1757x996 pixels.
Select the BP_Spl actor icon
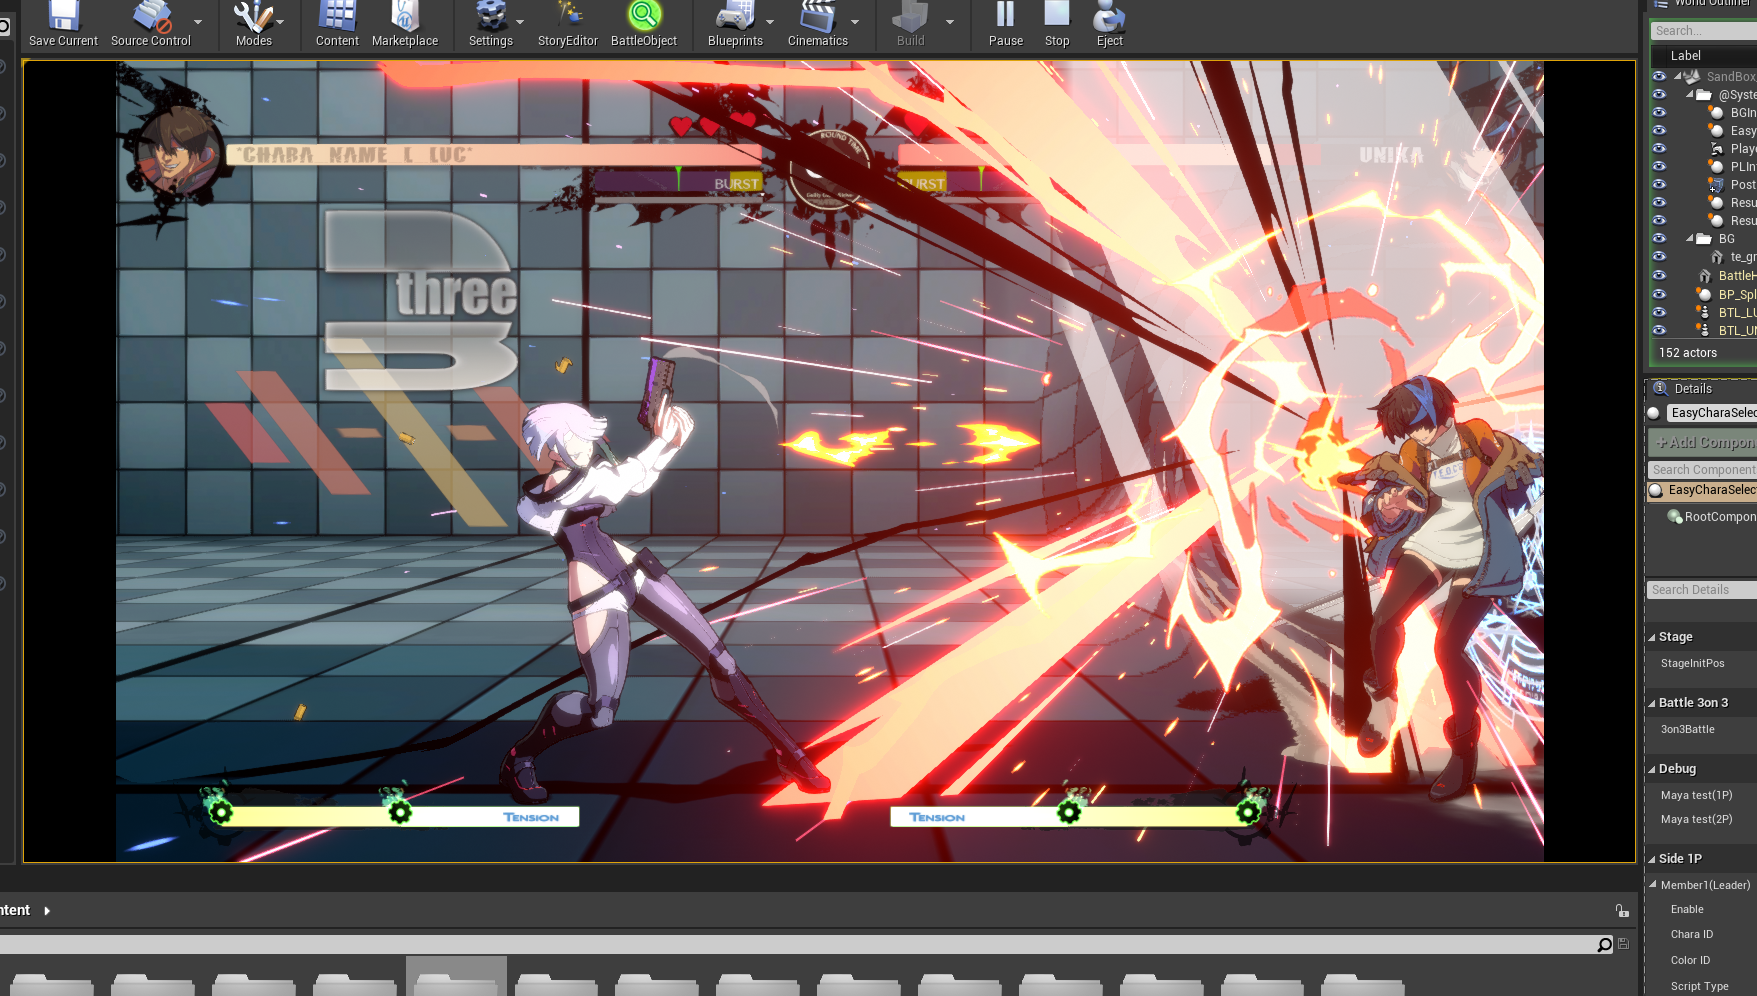click(1704, 294)
